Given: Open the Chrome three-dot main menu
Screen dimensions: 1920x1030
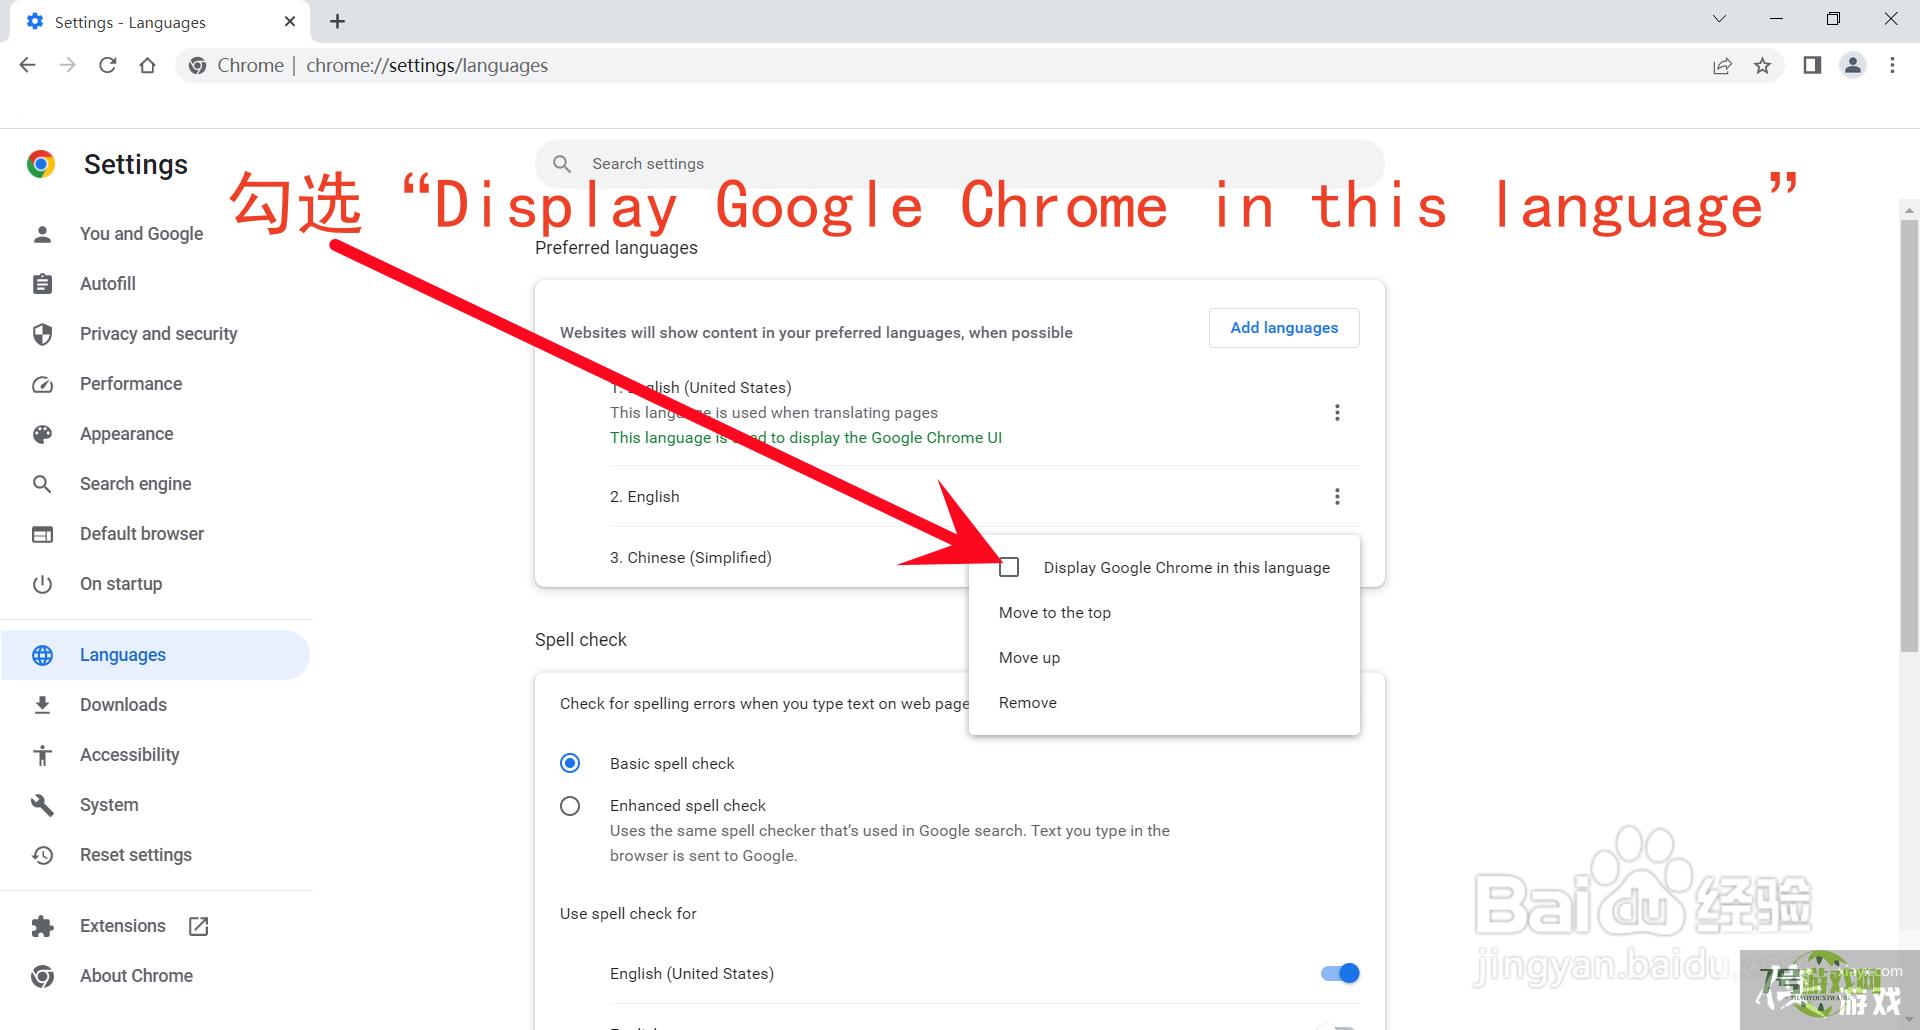Looking at the screenshot, I should point(1892,65).
